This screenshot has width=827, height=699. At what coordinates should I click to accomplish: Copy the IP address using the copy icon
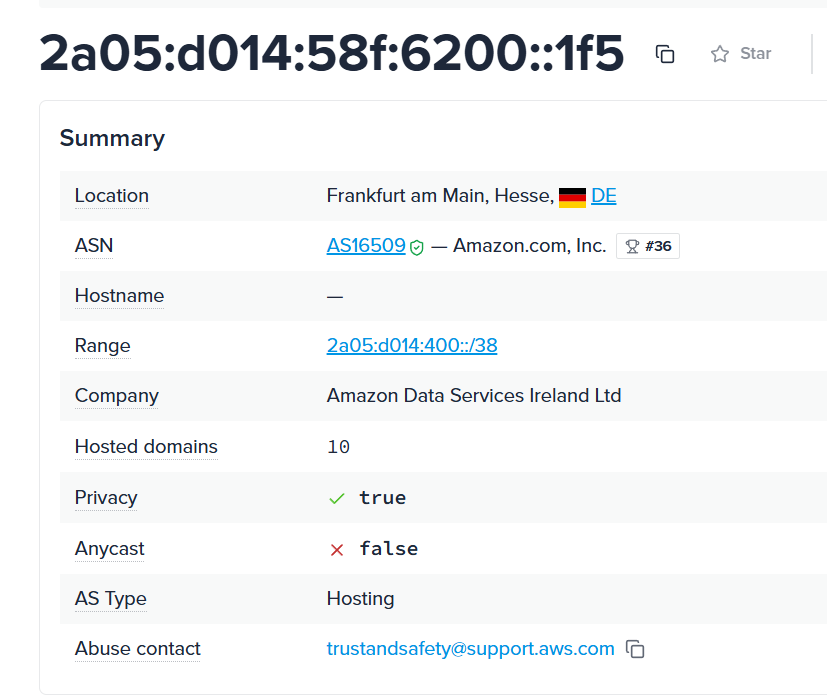(x=665, y=54)
